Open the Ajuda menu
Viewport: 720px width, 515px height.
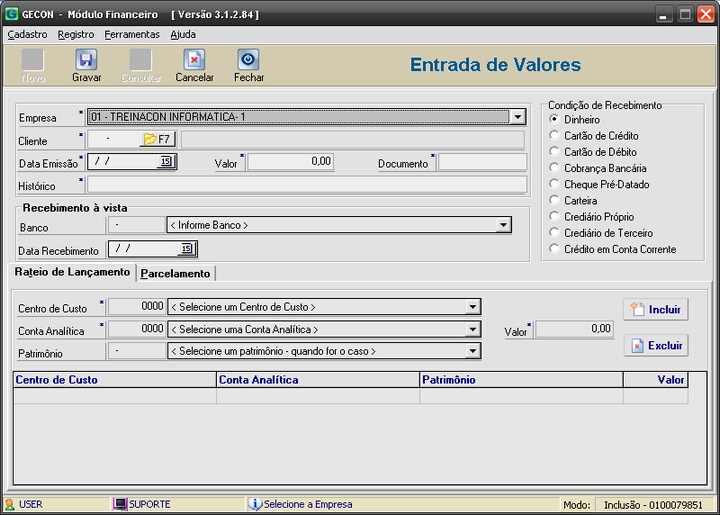tap(183, 34)
